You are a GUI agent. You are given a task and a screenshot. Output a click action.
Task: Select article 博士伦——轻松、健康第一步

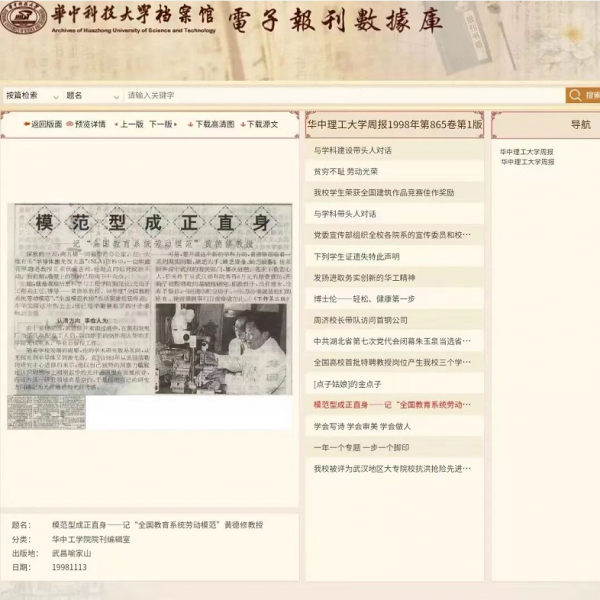364,298
